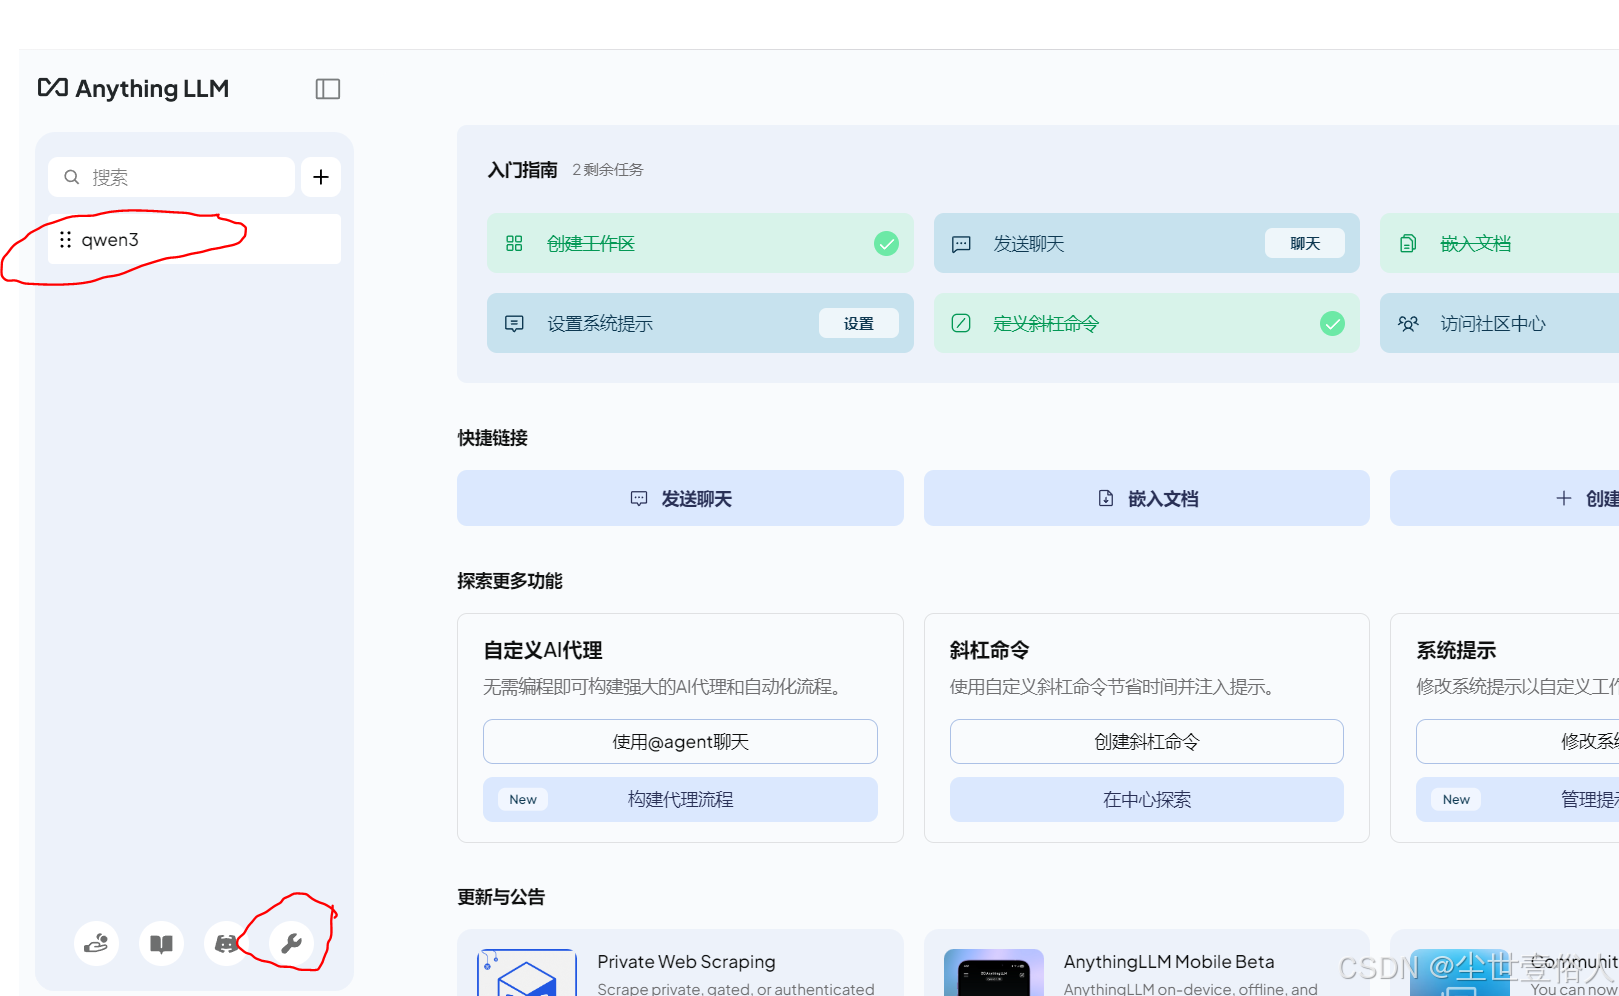The width and height of the screenshot is (1619, 996).
Task: Click the search magnifier icon
Action: pos(72,177)
